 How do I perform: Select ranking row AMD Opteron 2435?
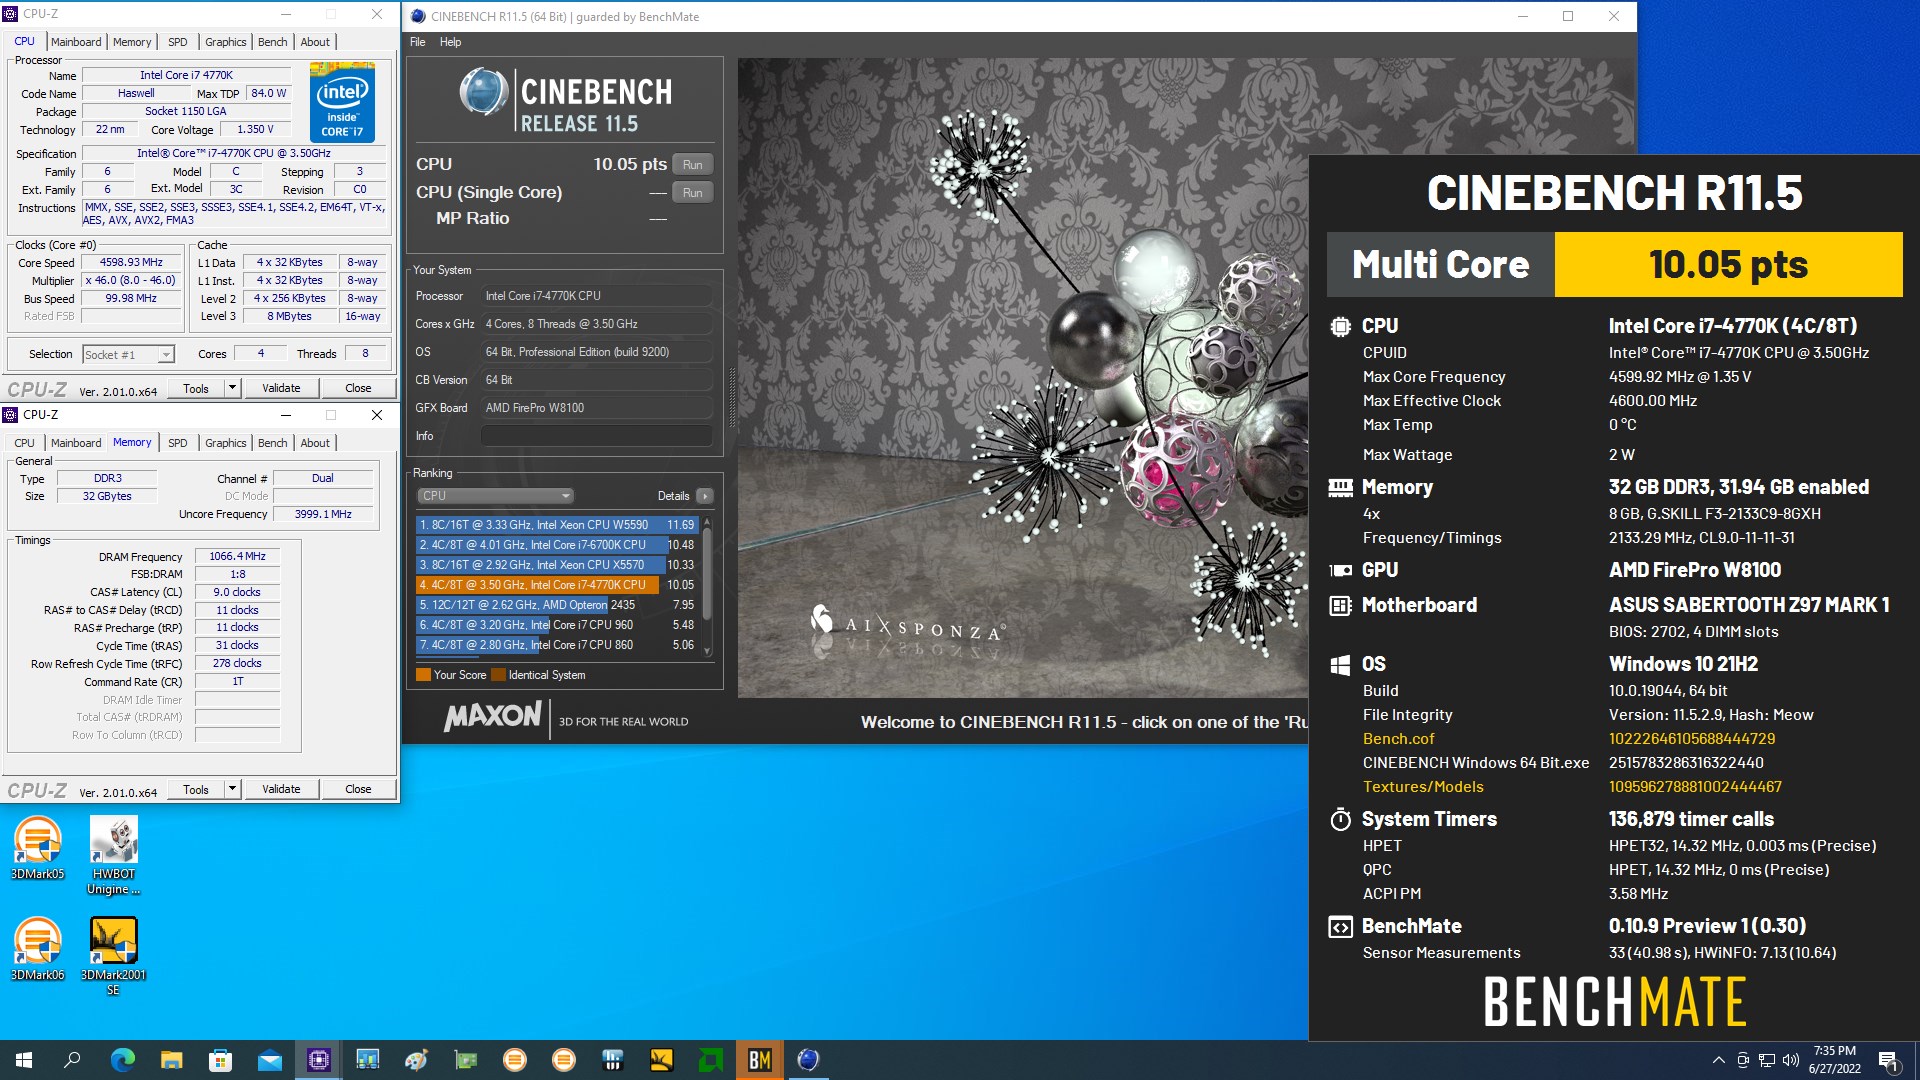coord(556,605)
